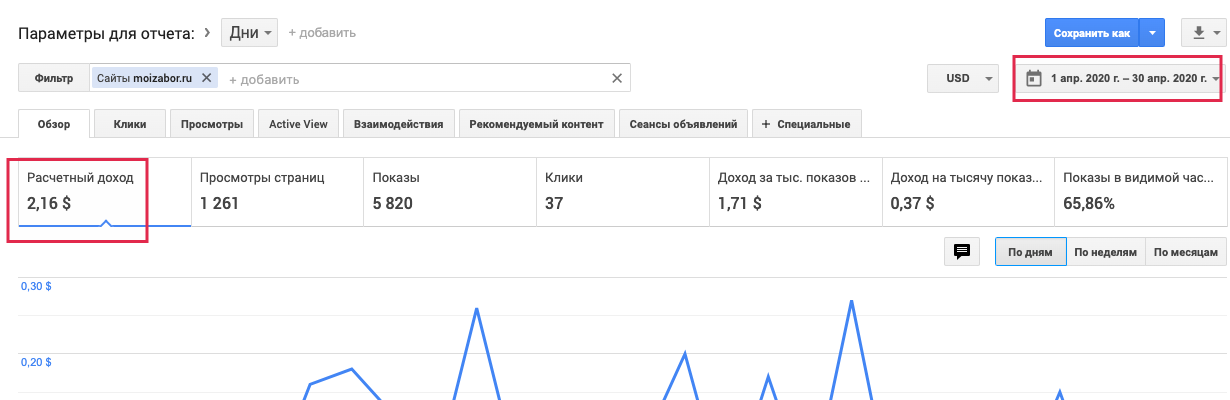Switch chart to По неделям view
Viewport: 1230px width, 400px height.
click(1105, 252)
